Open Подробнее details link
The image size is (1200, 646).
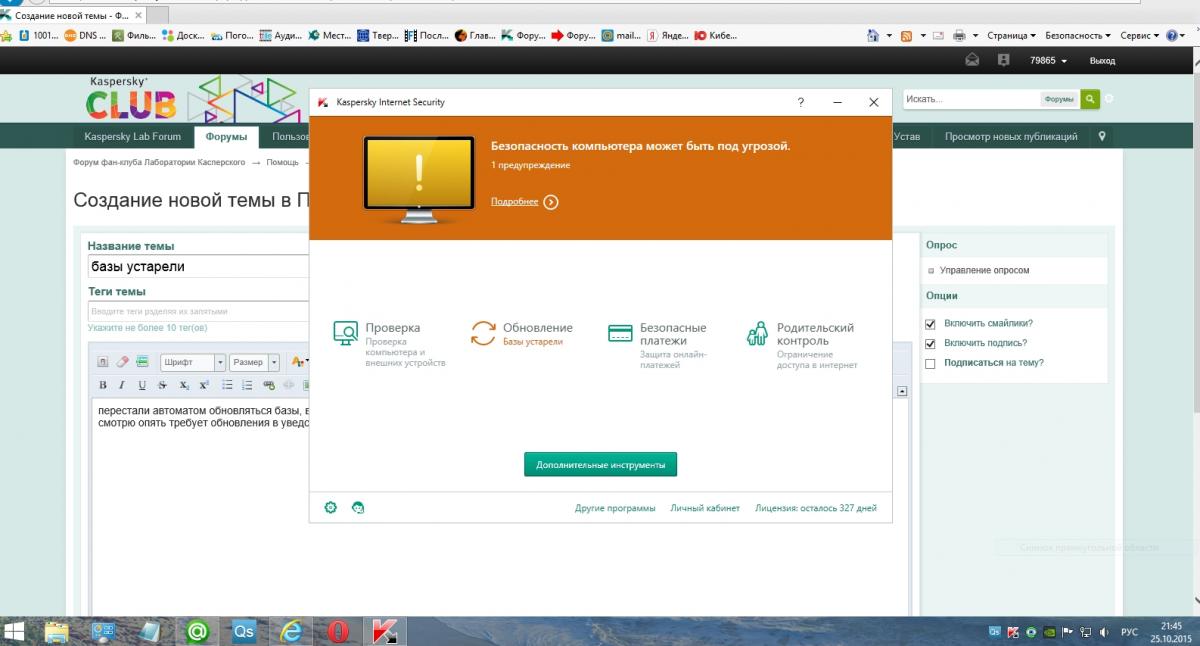524,202
